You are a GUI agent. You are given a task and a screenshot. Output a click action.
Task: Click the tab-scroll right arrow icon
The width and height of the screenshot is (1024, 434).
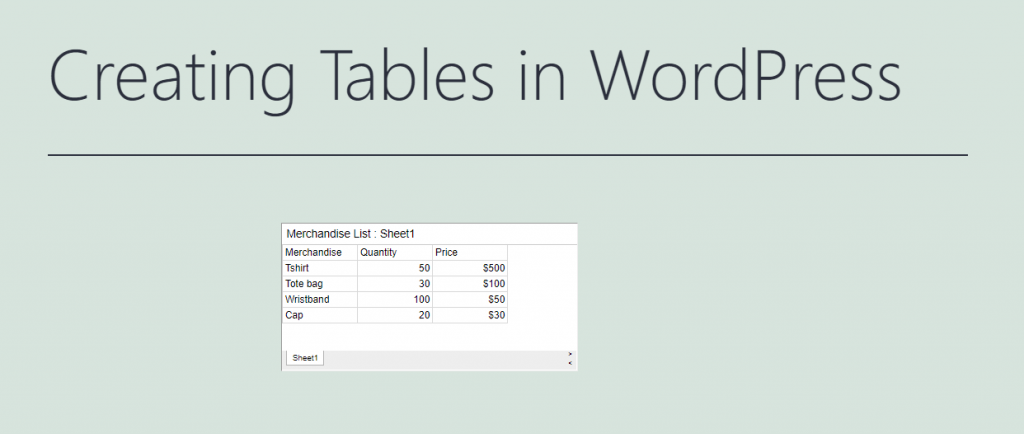click(x=570, y=353)
